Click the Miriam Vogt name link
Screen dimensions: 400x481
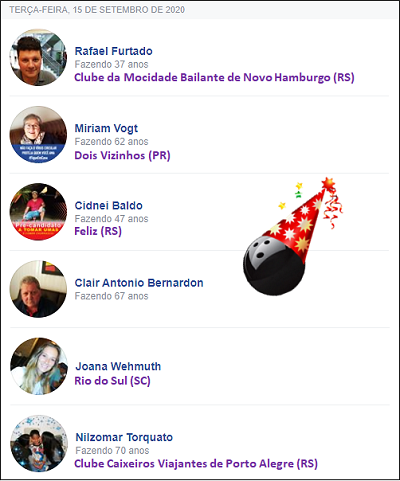pos(106,129)
